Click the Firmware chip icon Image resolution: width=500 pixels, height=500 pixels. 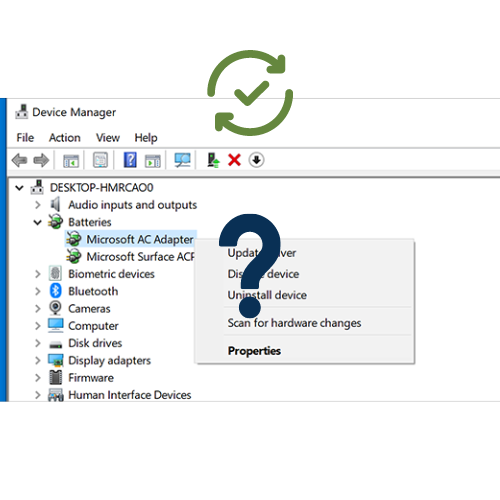[x=55, y=377]
